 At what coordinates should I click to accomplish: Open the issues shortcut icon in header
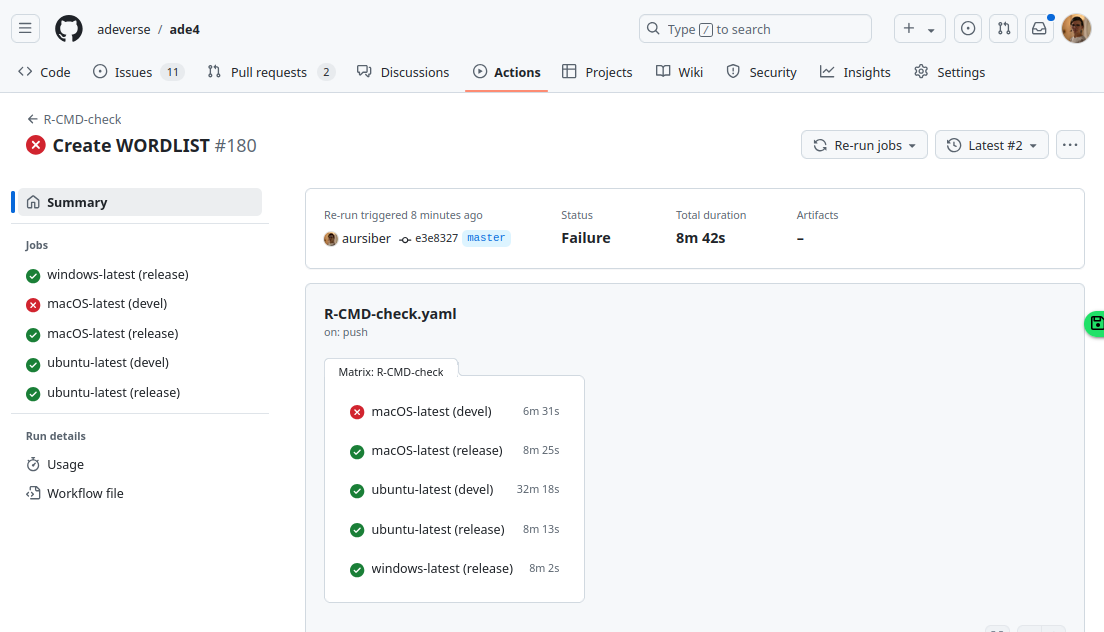point(968,29)
